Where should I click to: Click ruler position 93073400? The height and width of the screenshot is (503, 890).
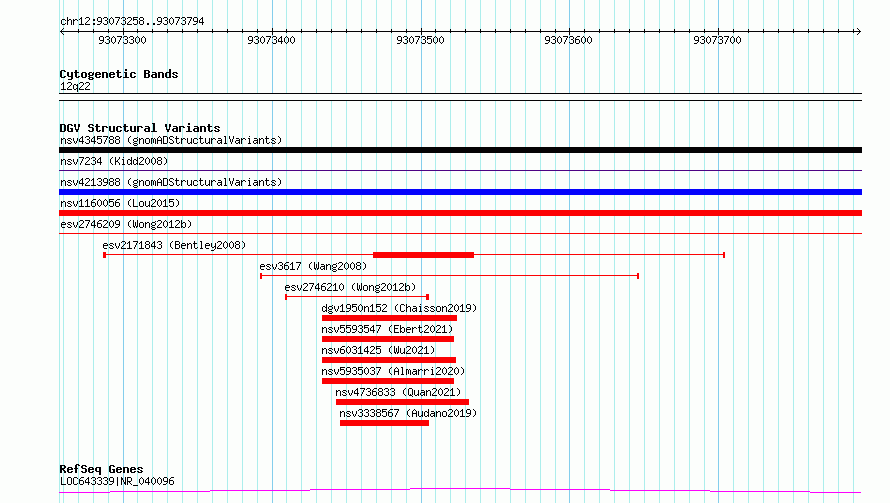click(x=271, y=40)
